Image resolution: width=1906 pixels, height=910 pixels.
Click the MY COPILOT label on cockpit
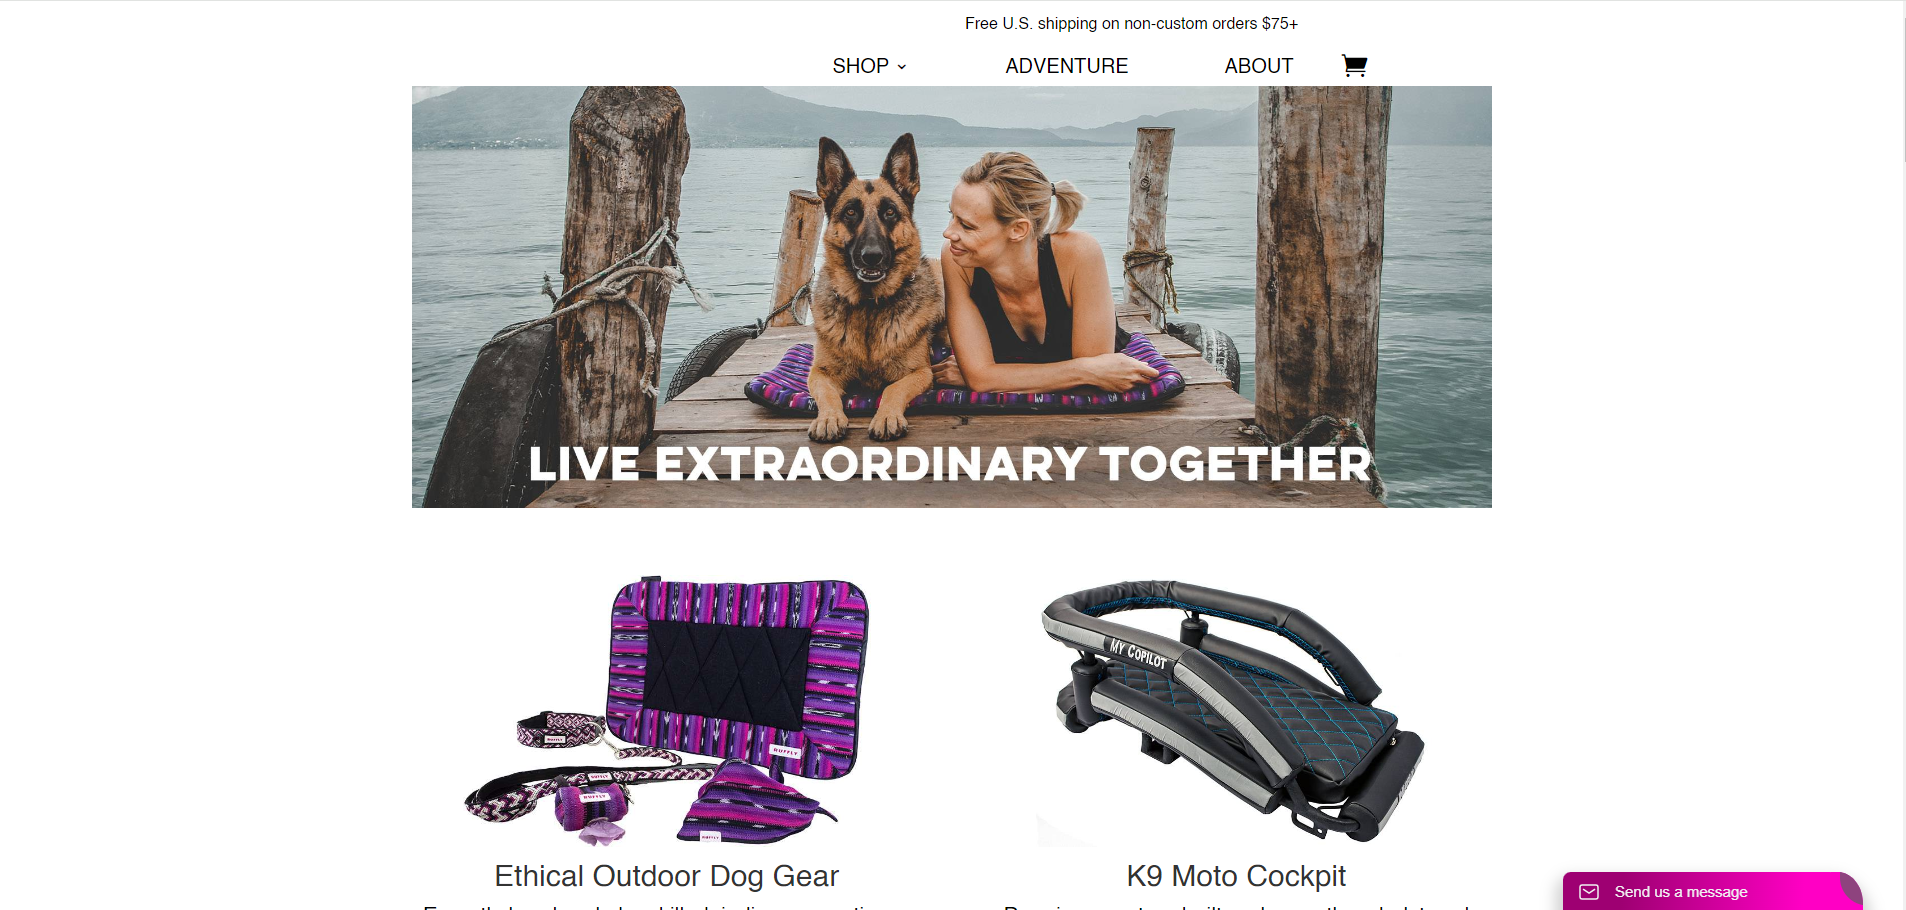[1137, 654]
